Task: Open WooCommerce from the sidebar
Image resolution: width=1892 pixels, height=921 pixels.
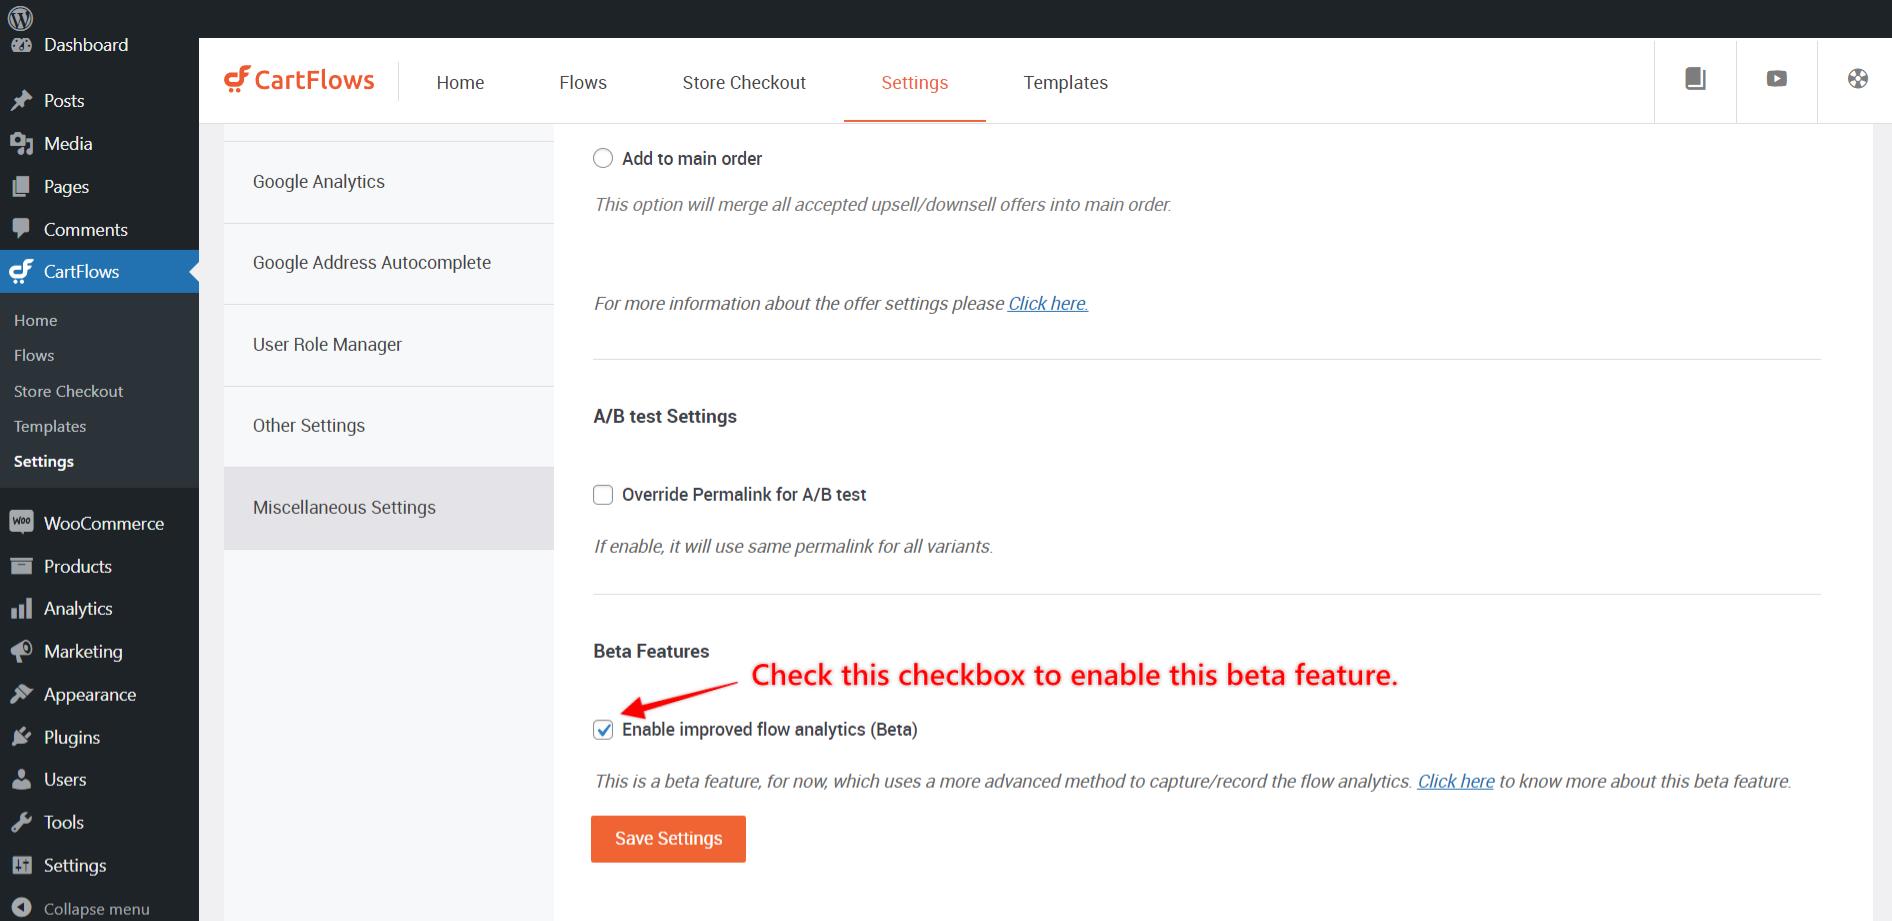Action: [103, 523]
